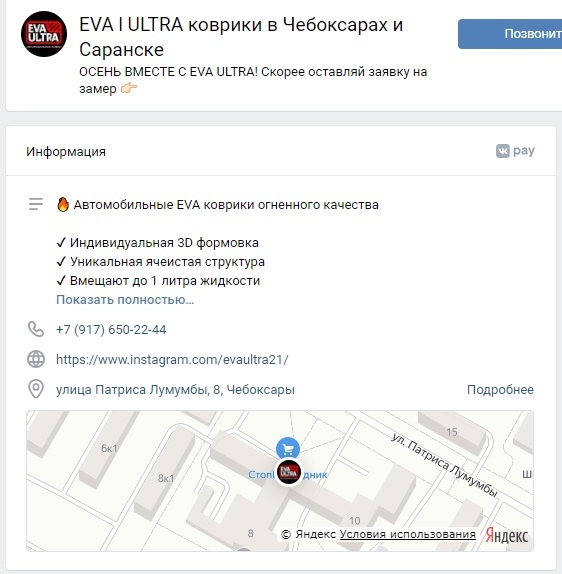
Task: Click the VK Pay icon
Action: (x=515, y=151)
